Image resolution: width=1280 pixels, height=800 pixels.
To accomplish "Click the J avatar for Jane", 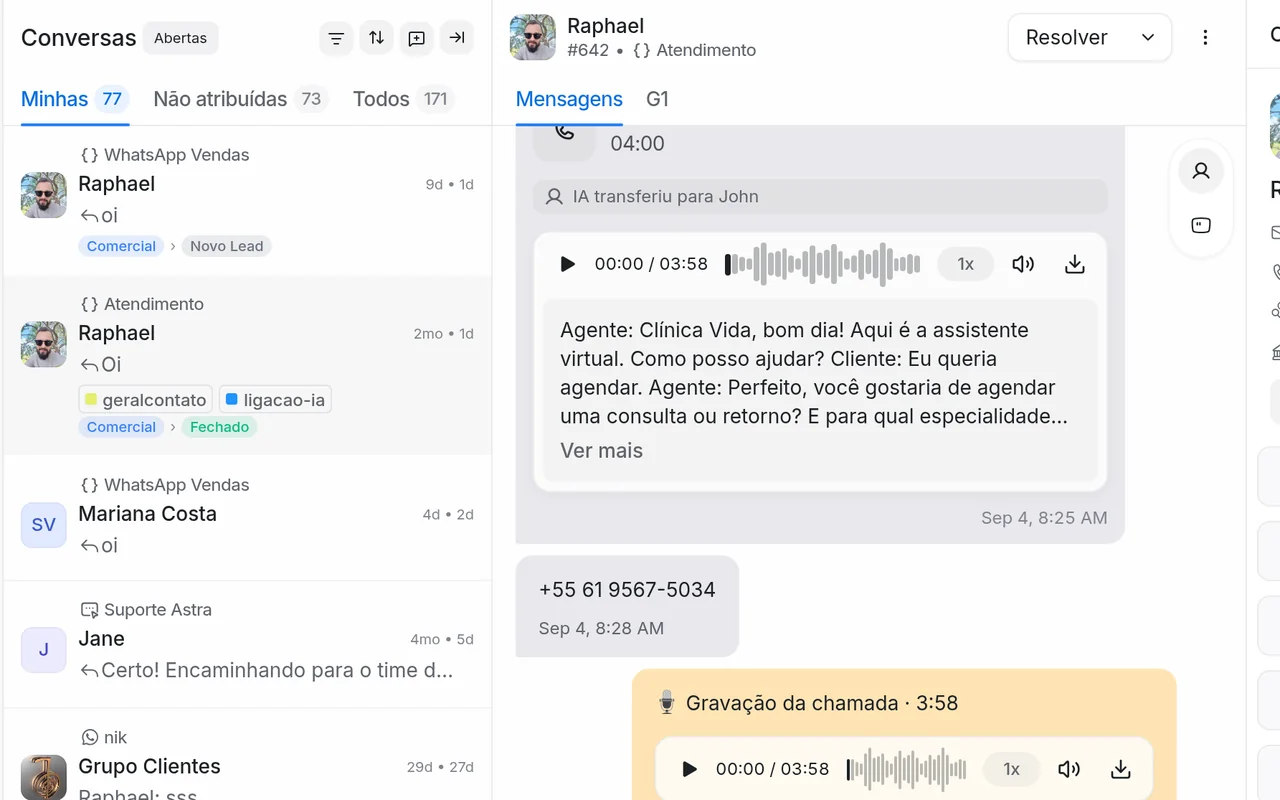I will pos(43,650).
